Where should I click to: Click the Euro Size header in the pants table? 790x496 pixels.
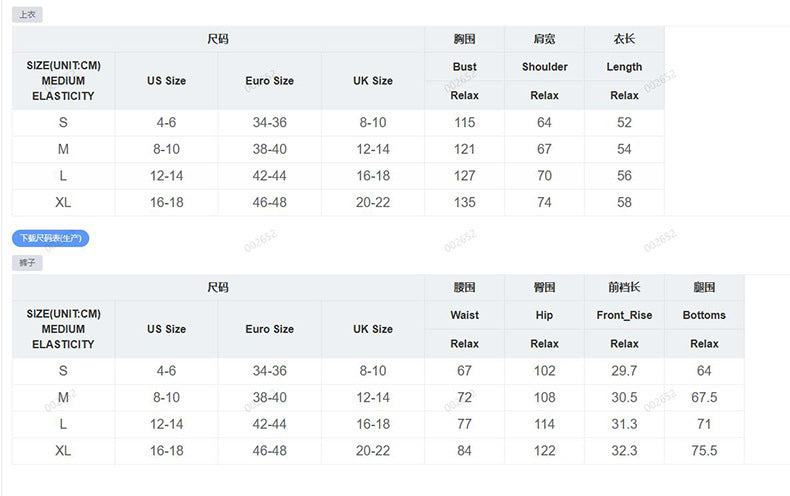pos(269,329)
